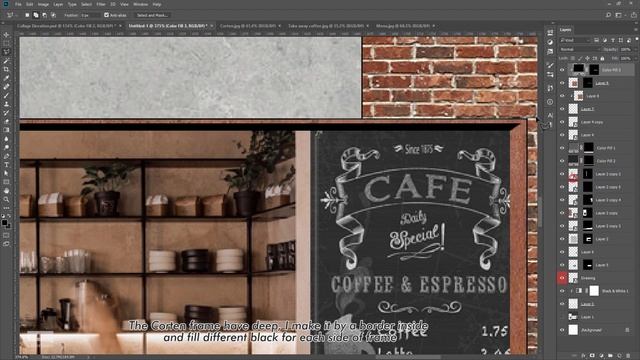Click Add to Selection mode icon
This screenshot has width=640, height=360.
pyautogui.click(x=36, y=15)
